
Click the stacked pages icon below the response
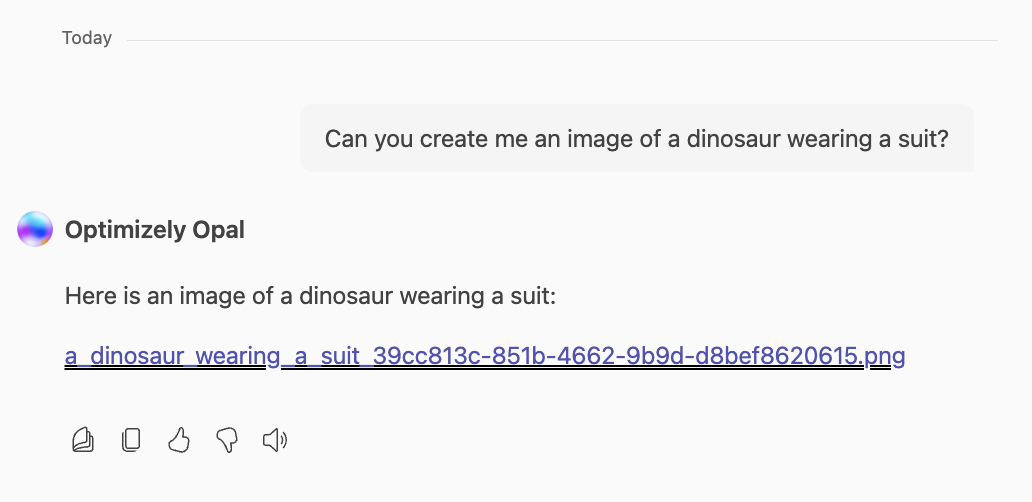tap(83, 440)
